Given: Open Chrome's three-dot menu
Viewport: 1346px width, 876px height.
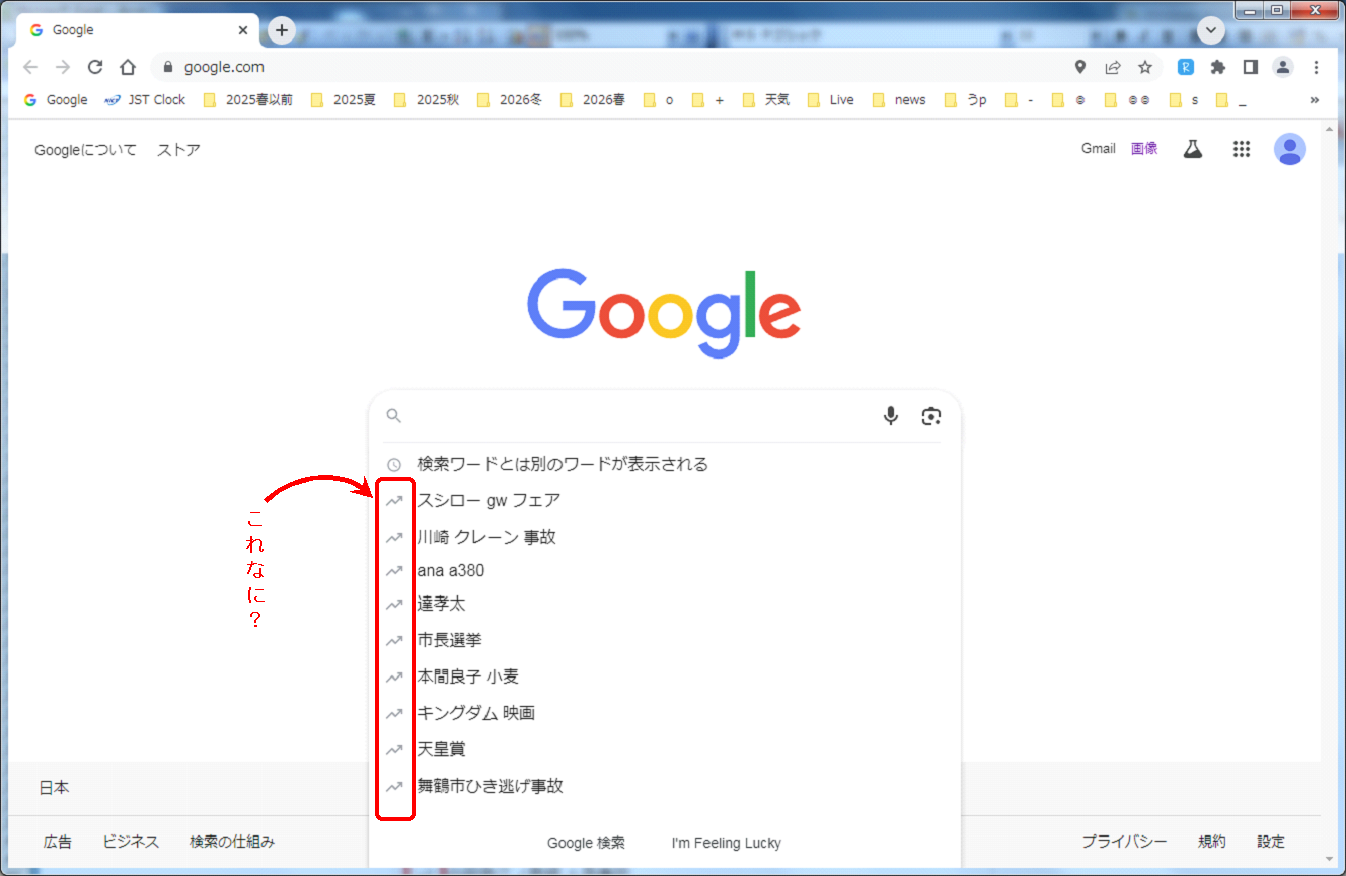Looking at the screenshot, I should coord(1316,67).
